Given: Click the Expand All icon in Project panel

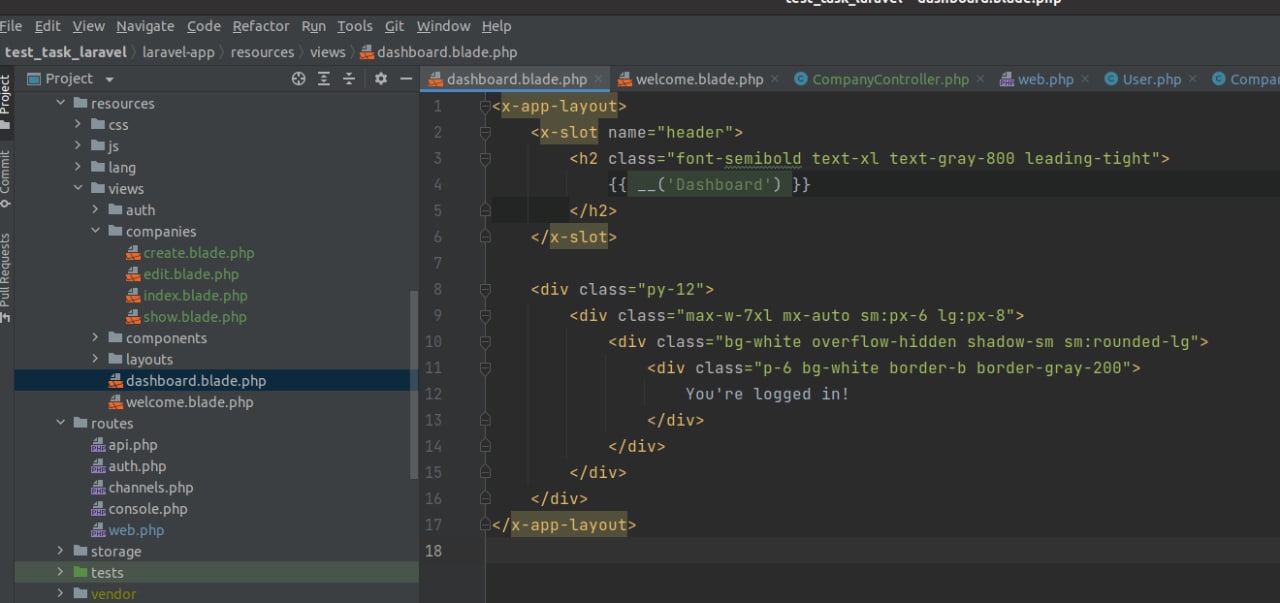Looking at the screenshot, I should coord(324,79).
